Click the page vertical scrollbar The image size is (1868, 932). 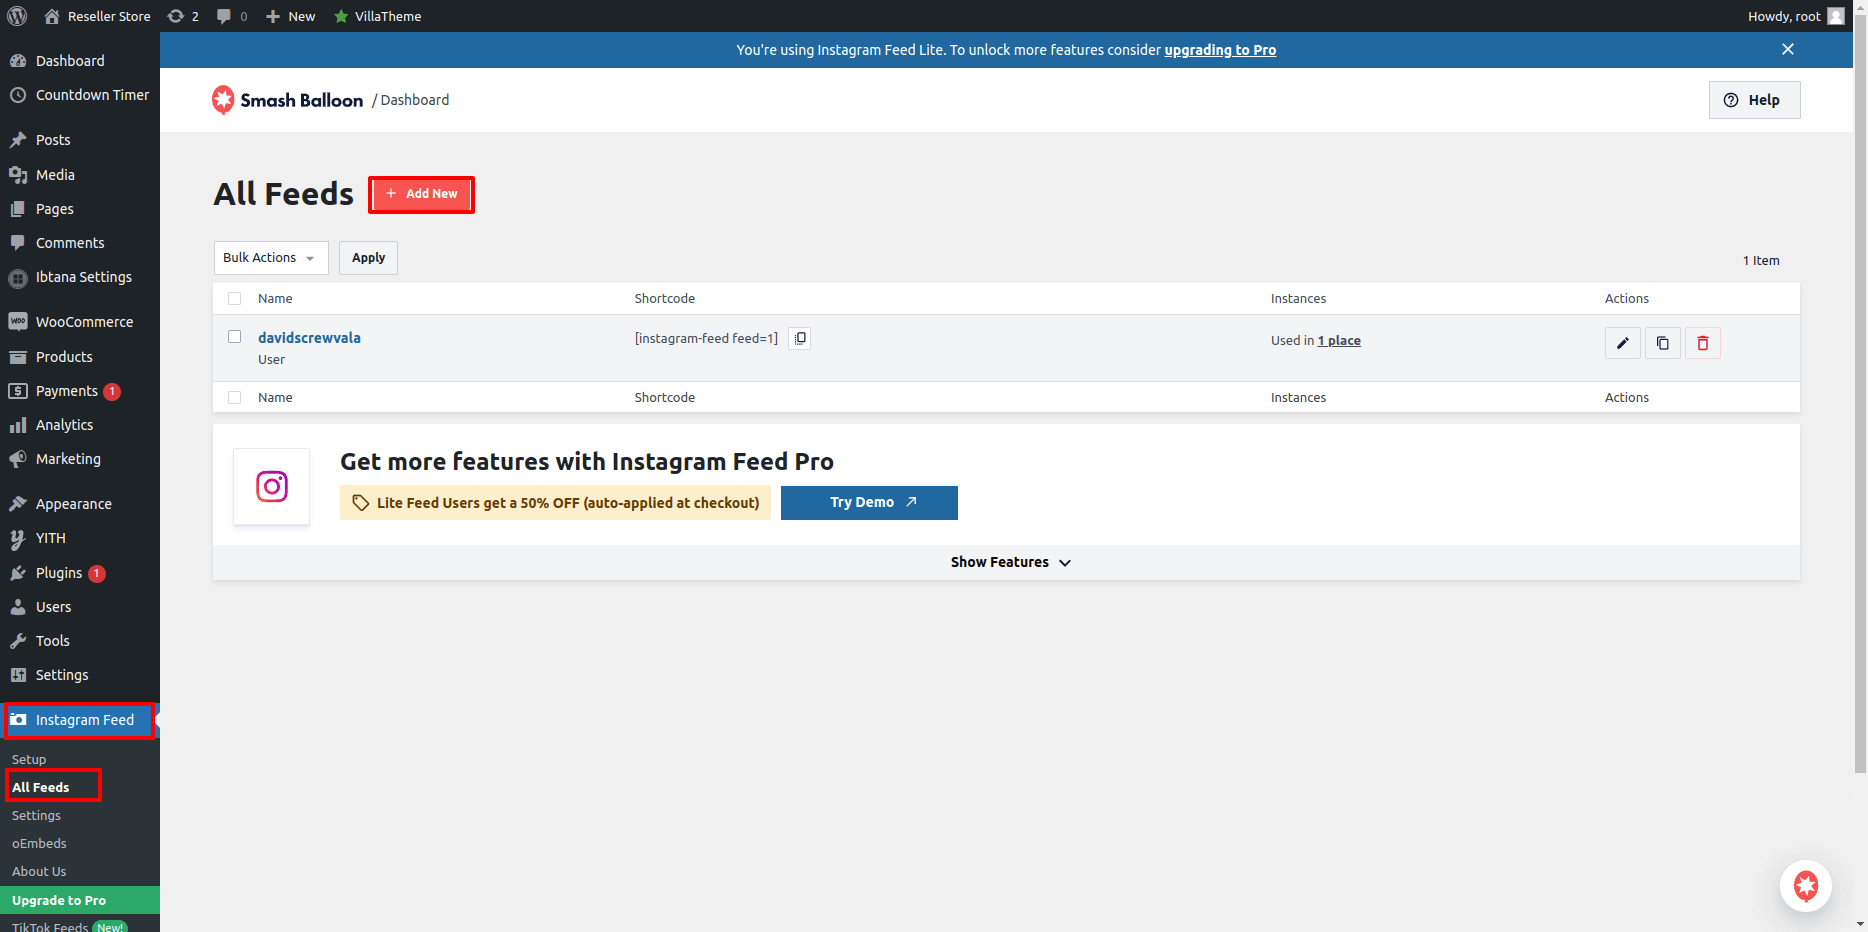(1860, 400)
